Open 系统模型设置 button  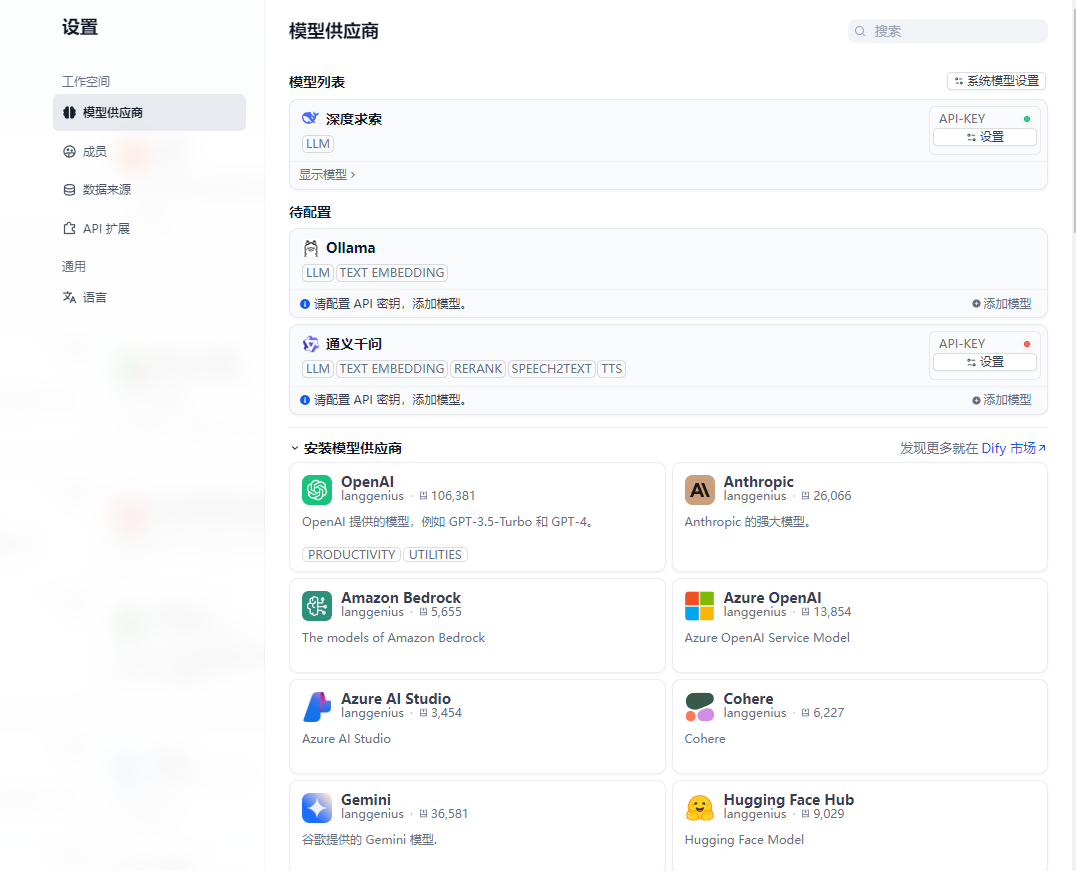(x=996, y=81)
